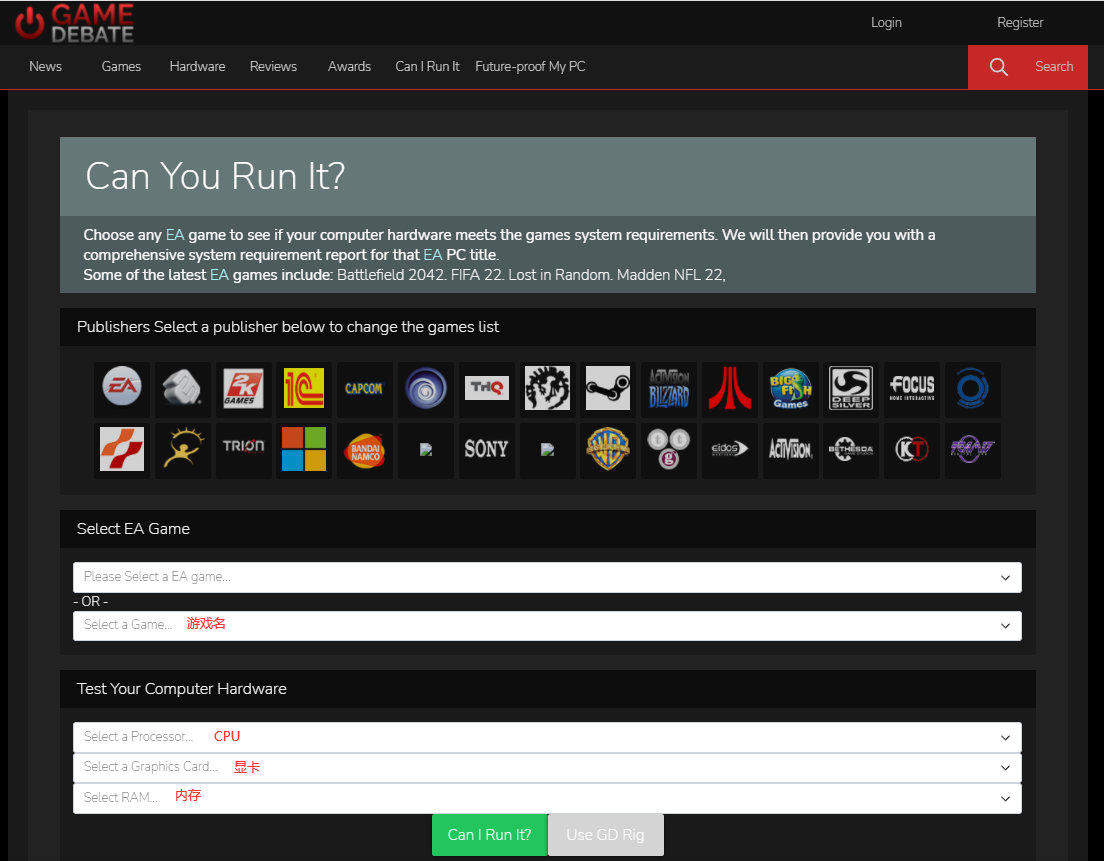Open the 'Please Select a EA game' dropdown
The height and width of the screenshot is (861, 1104).
(547, 577)
